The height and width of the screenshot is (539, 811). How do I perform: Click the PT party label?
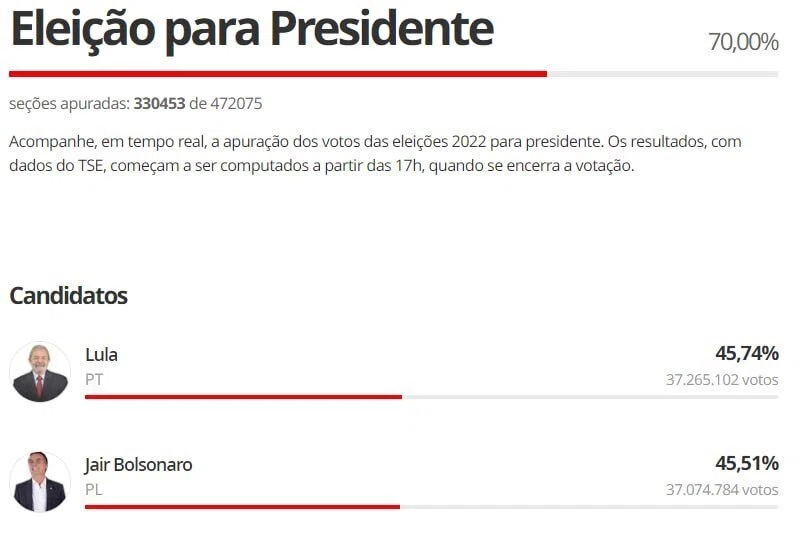pyautogui.click(x=94, y=379)
